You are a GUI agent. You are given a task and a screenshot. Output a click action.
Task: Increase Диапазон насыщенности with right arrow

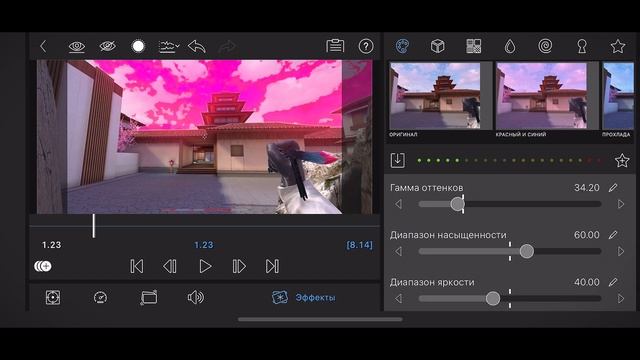621,251
